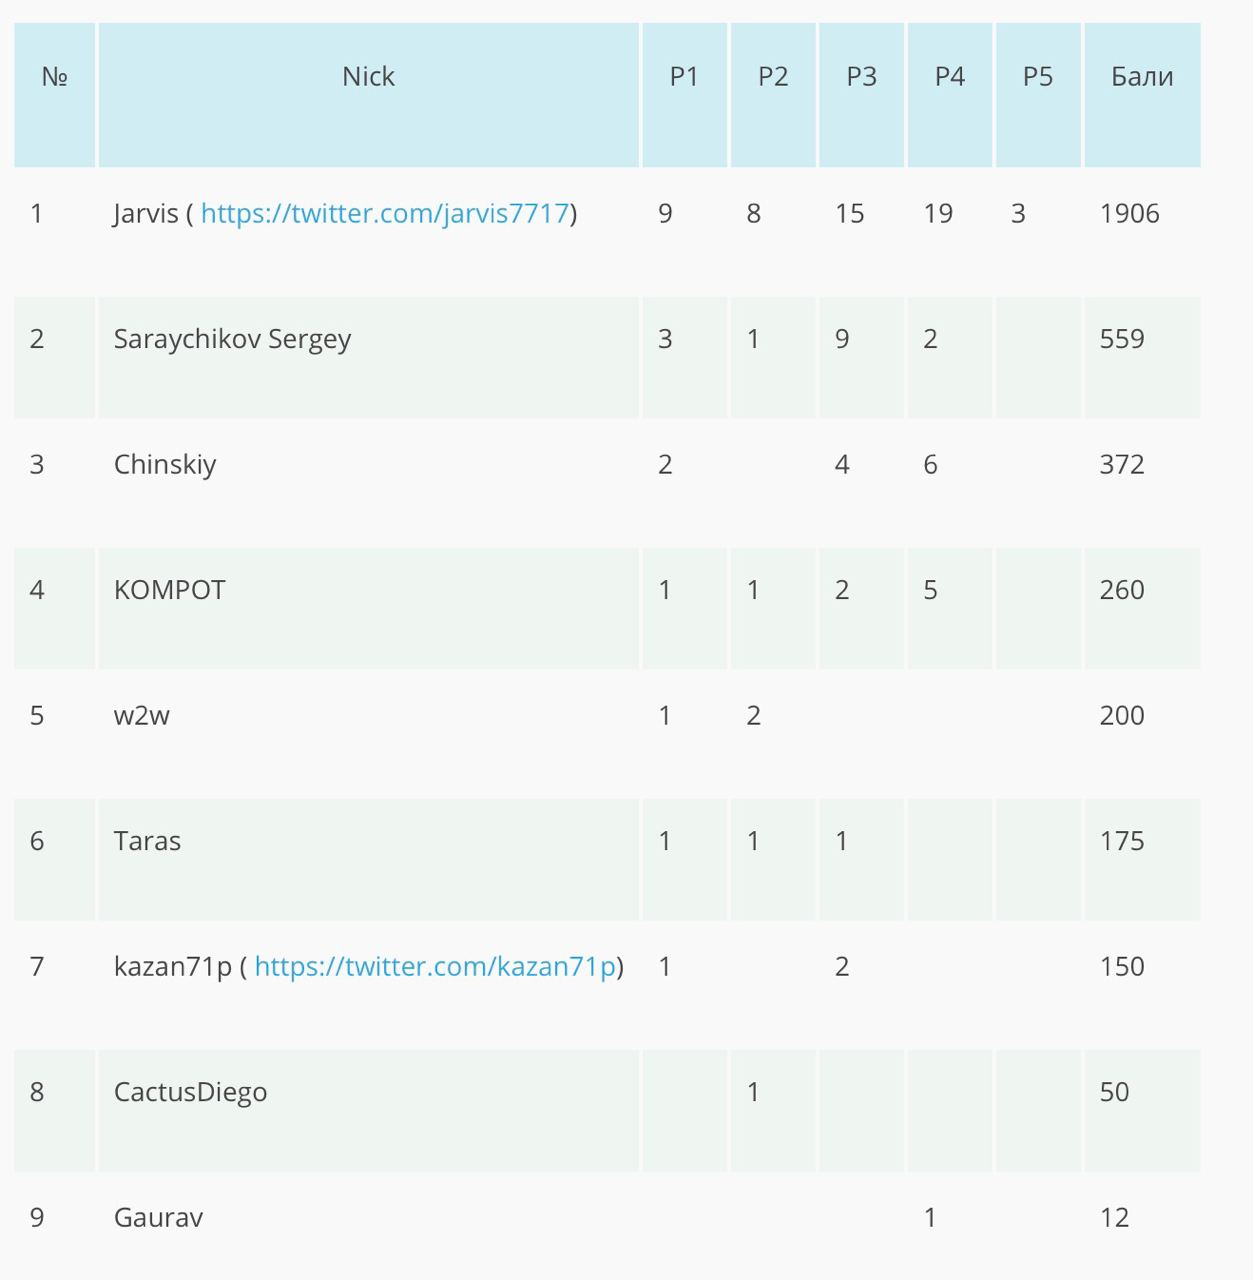Click the 559 score cell
Screen dimensions: 1253x1280
[1122, 339]
